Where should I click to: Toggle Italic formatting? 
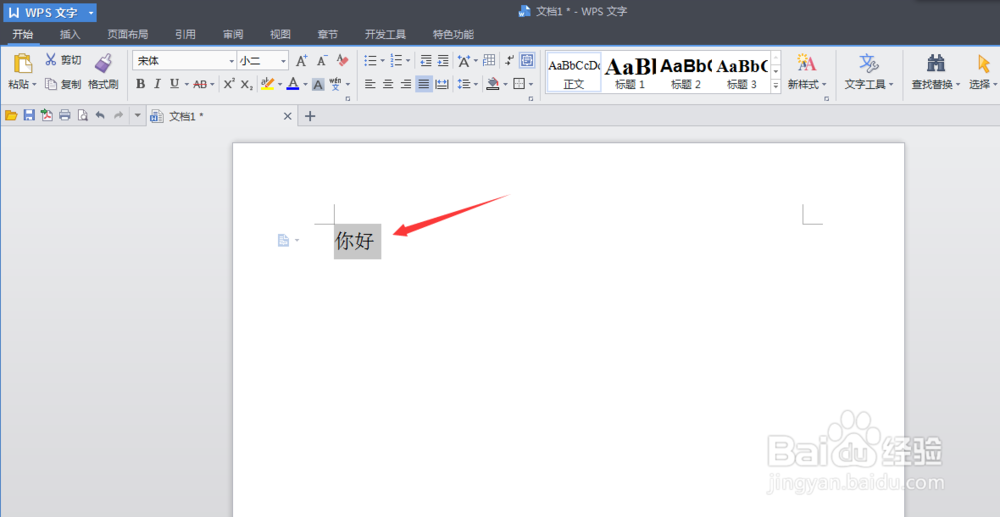[x=157, y=84]
